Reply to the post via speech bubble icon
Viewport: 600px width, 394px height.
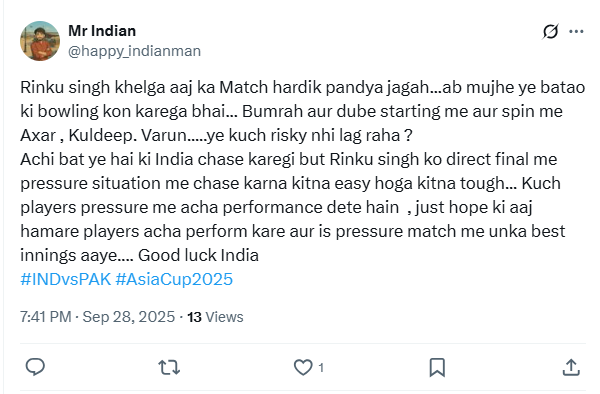tap(35, 367)
